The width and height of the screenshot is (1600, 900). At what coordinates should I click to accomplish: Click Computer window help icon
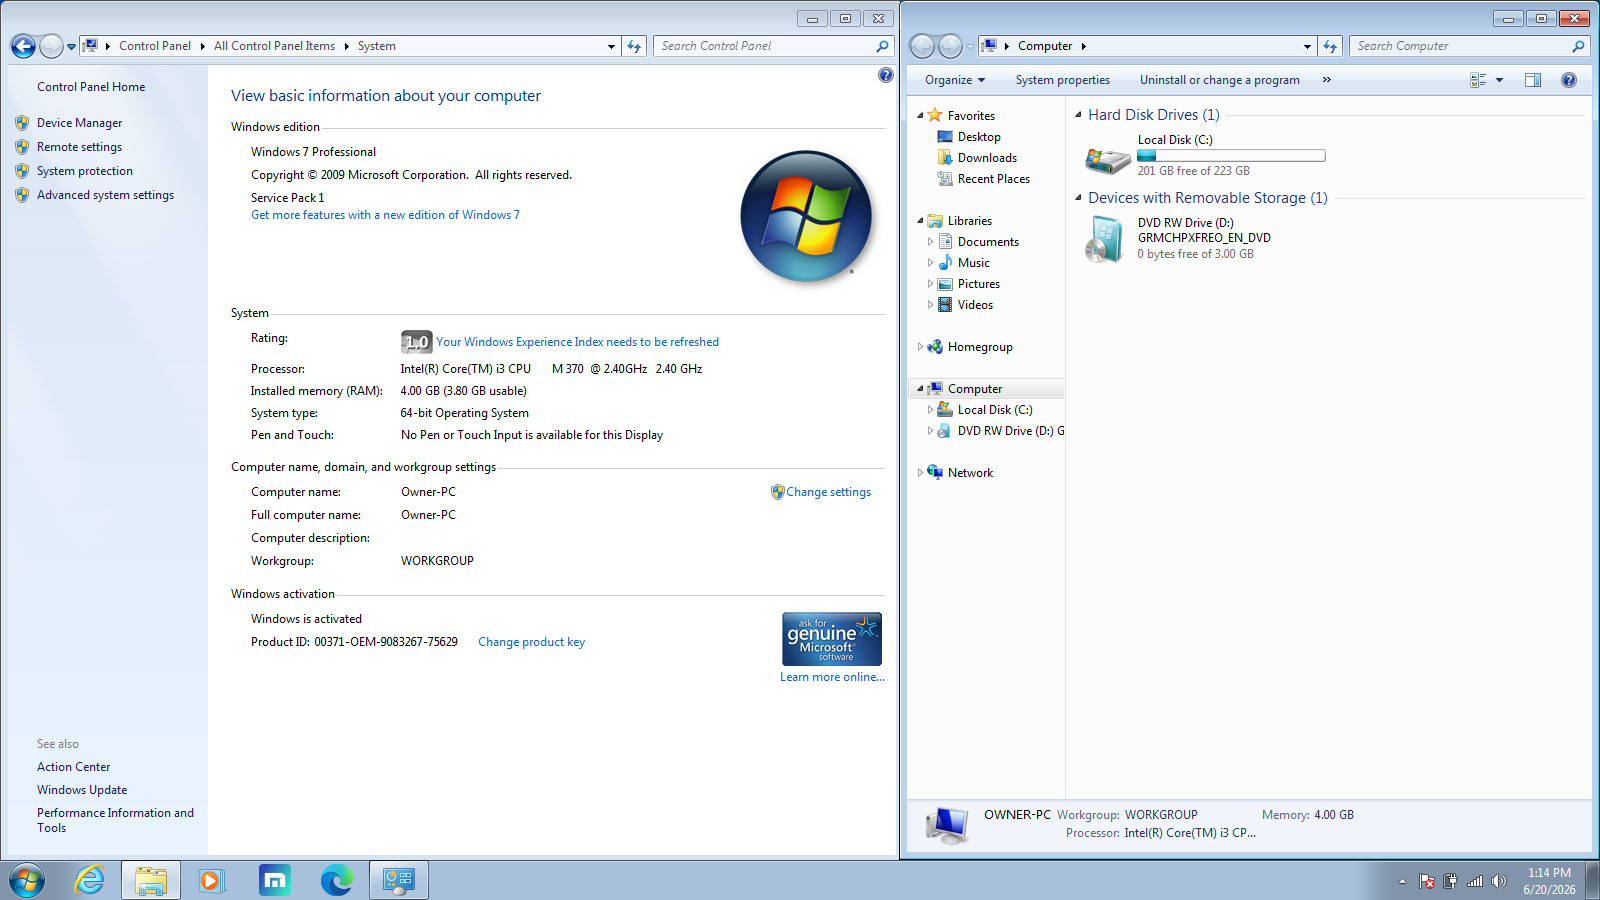point(1569,80)
